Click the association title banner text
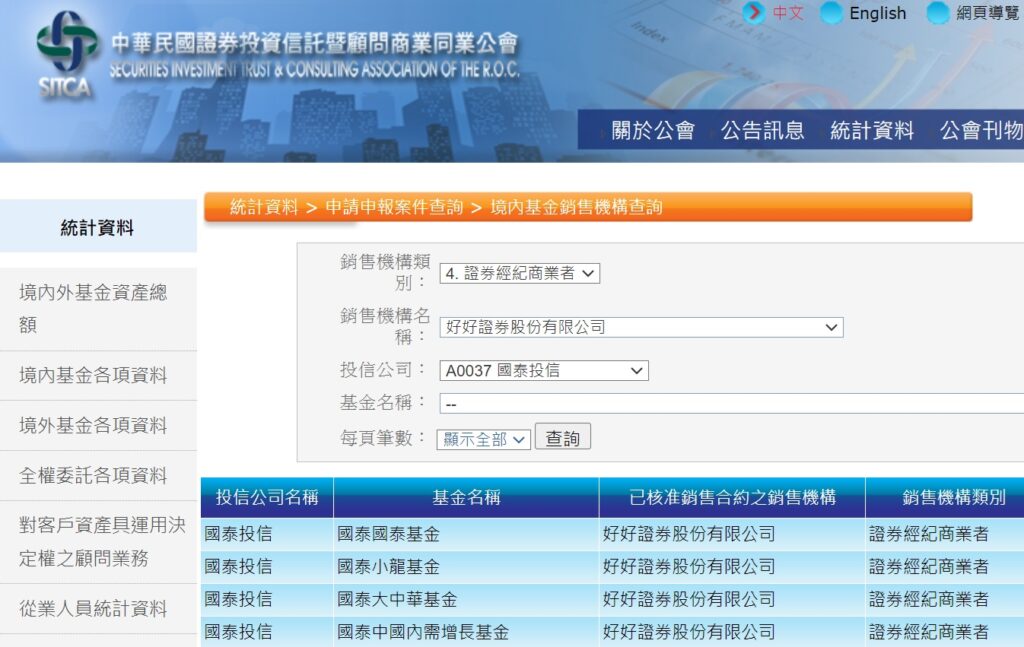1024x647 pixels. pyautogui.click(x=315, y=55)
